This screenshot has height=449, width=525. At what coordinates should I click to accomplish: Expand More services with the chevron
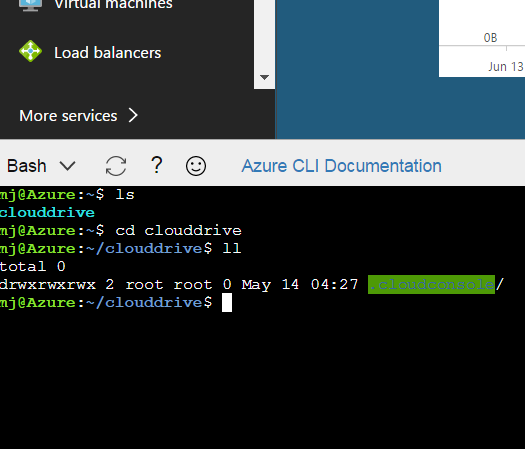pos(133,116)
